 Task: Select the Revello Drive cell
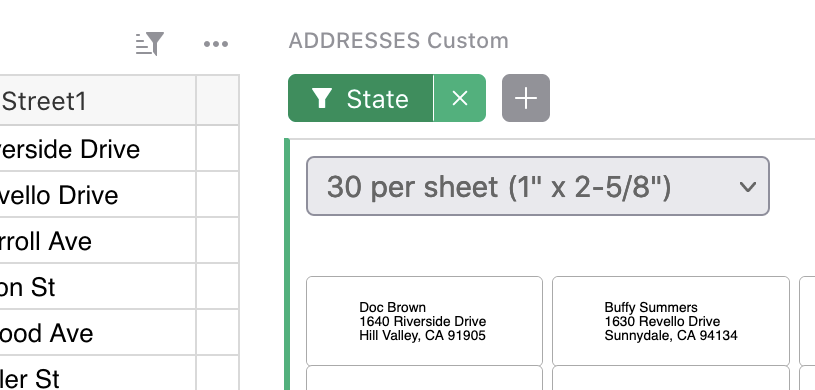[98, 194]
